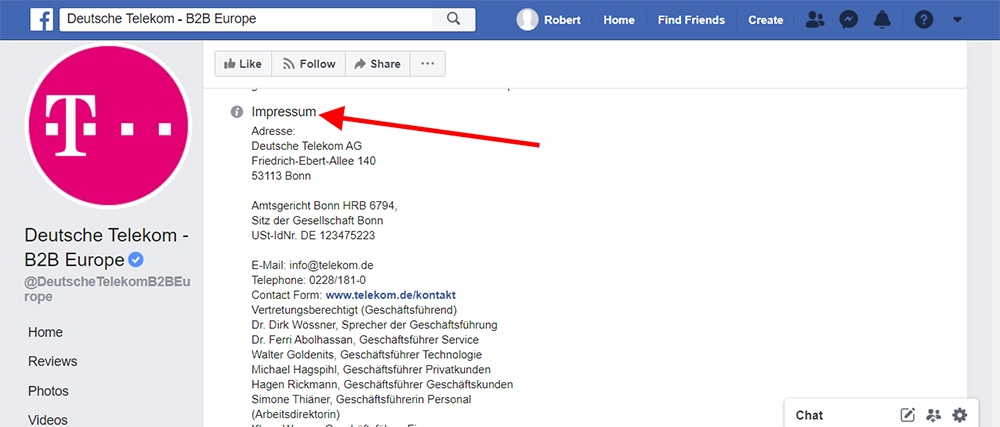1000x427 pixels.
Task: Like the Deutsche Telekom page
Action: coord(243,64)
